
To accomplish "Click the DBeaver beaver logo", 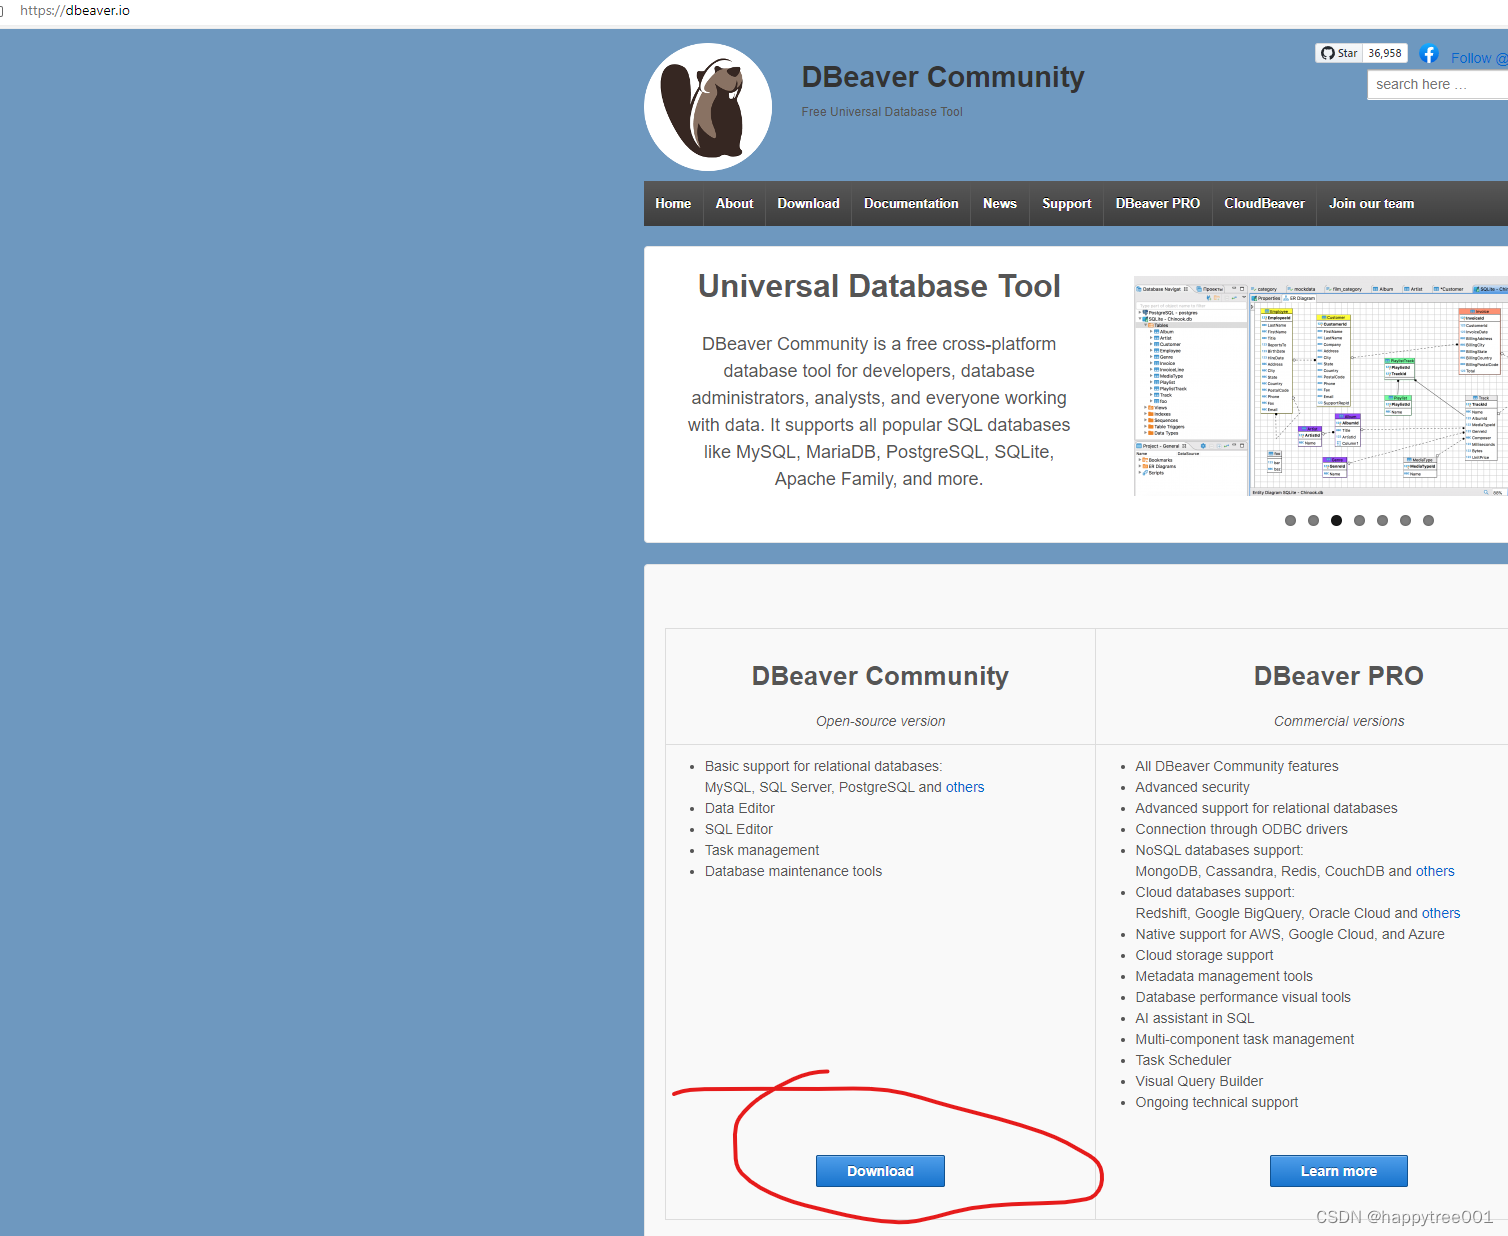I will pos(708,107).
